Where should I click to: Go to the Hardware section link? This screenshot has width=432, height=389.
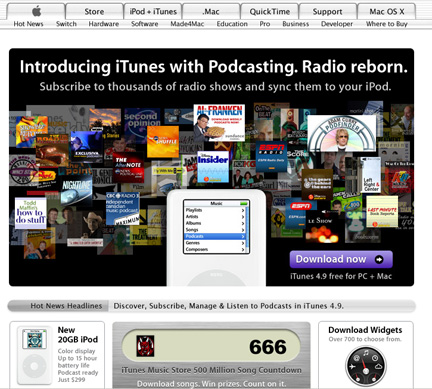[104, 24]
